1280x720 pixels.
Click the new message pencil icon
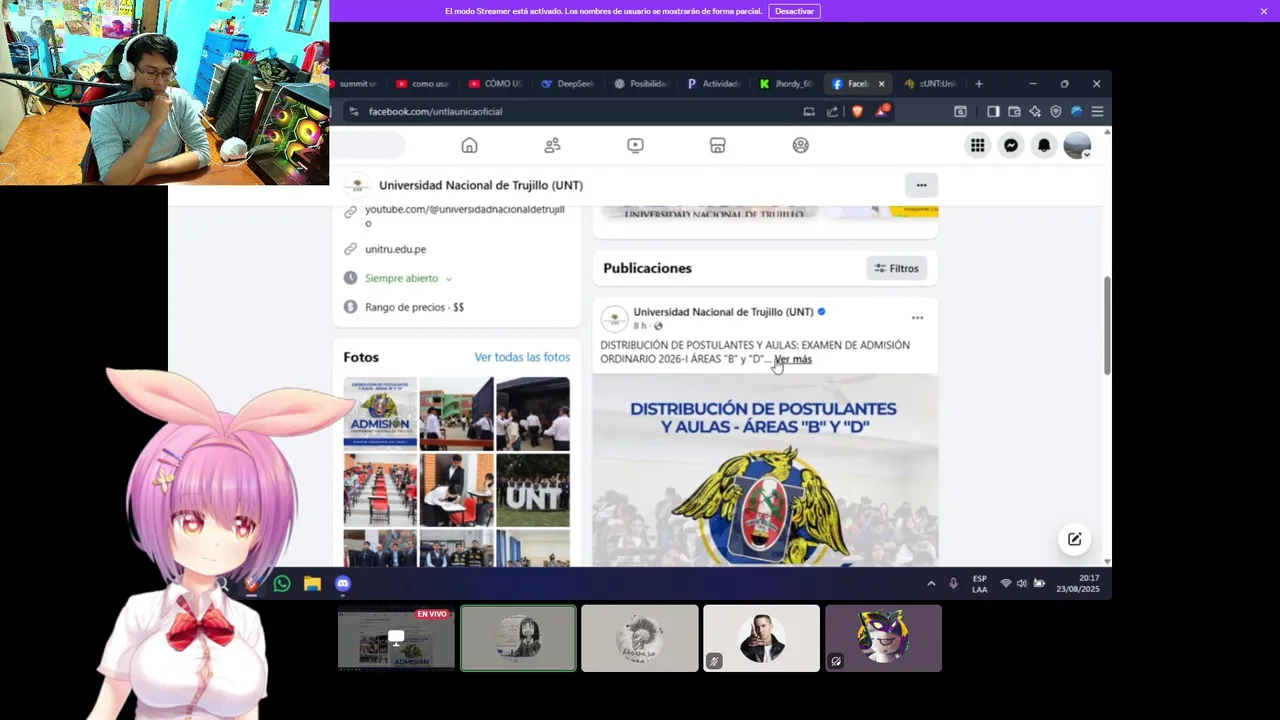(x=1074, y=539)
